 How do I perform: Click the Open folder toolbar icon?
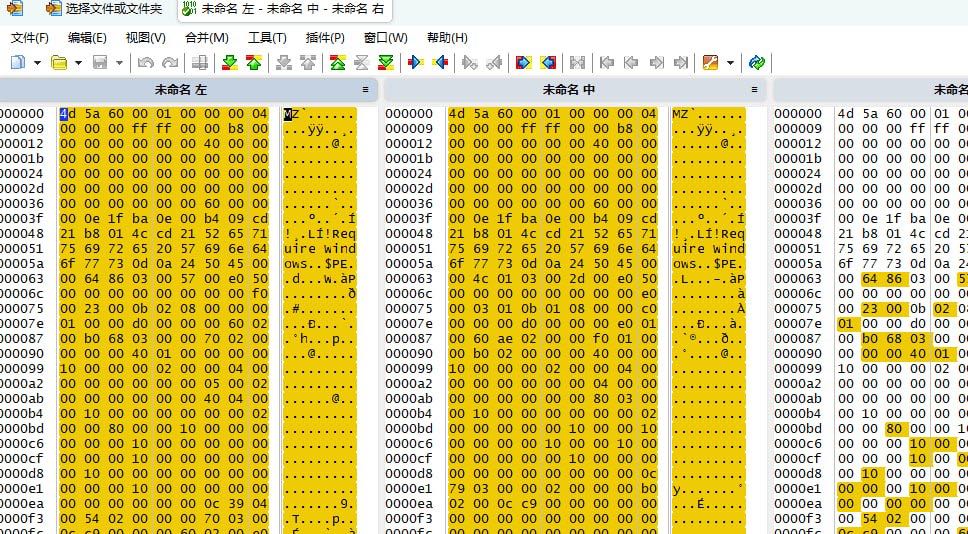click(x=59, y=63)
